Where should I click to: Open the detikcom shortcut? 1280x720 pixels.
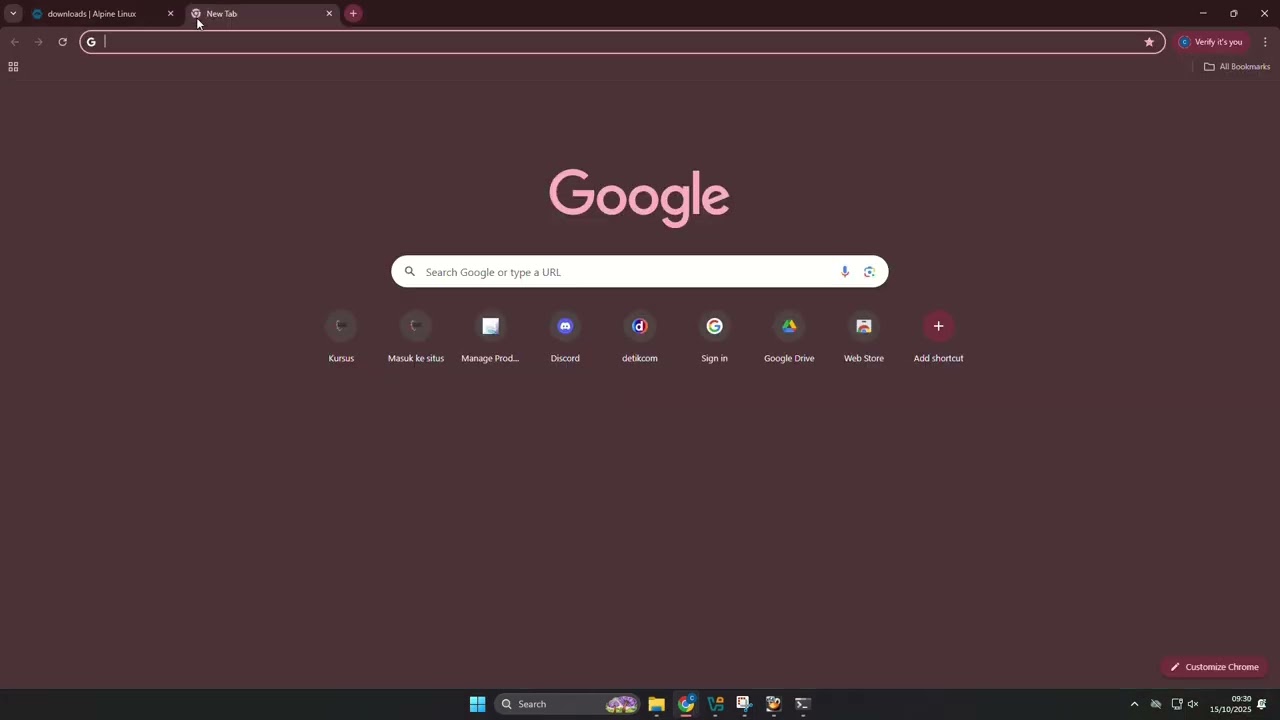point(640,337)
